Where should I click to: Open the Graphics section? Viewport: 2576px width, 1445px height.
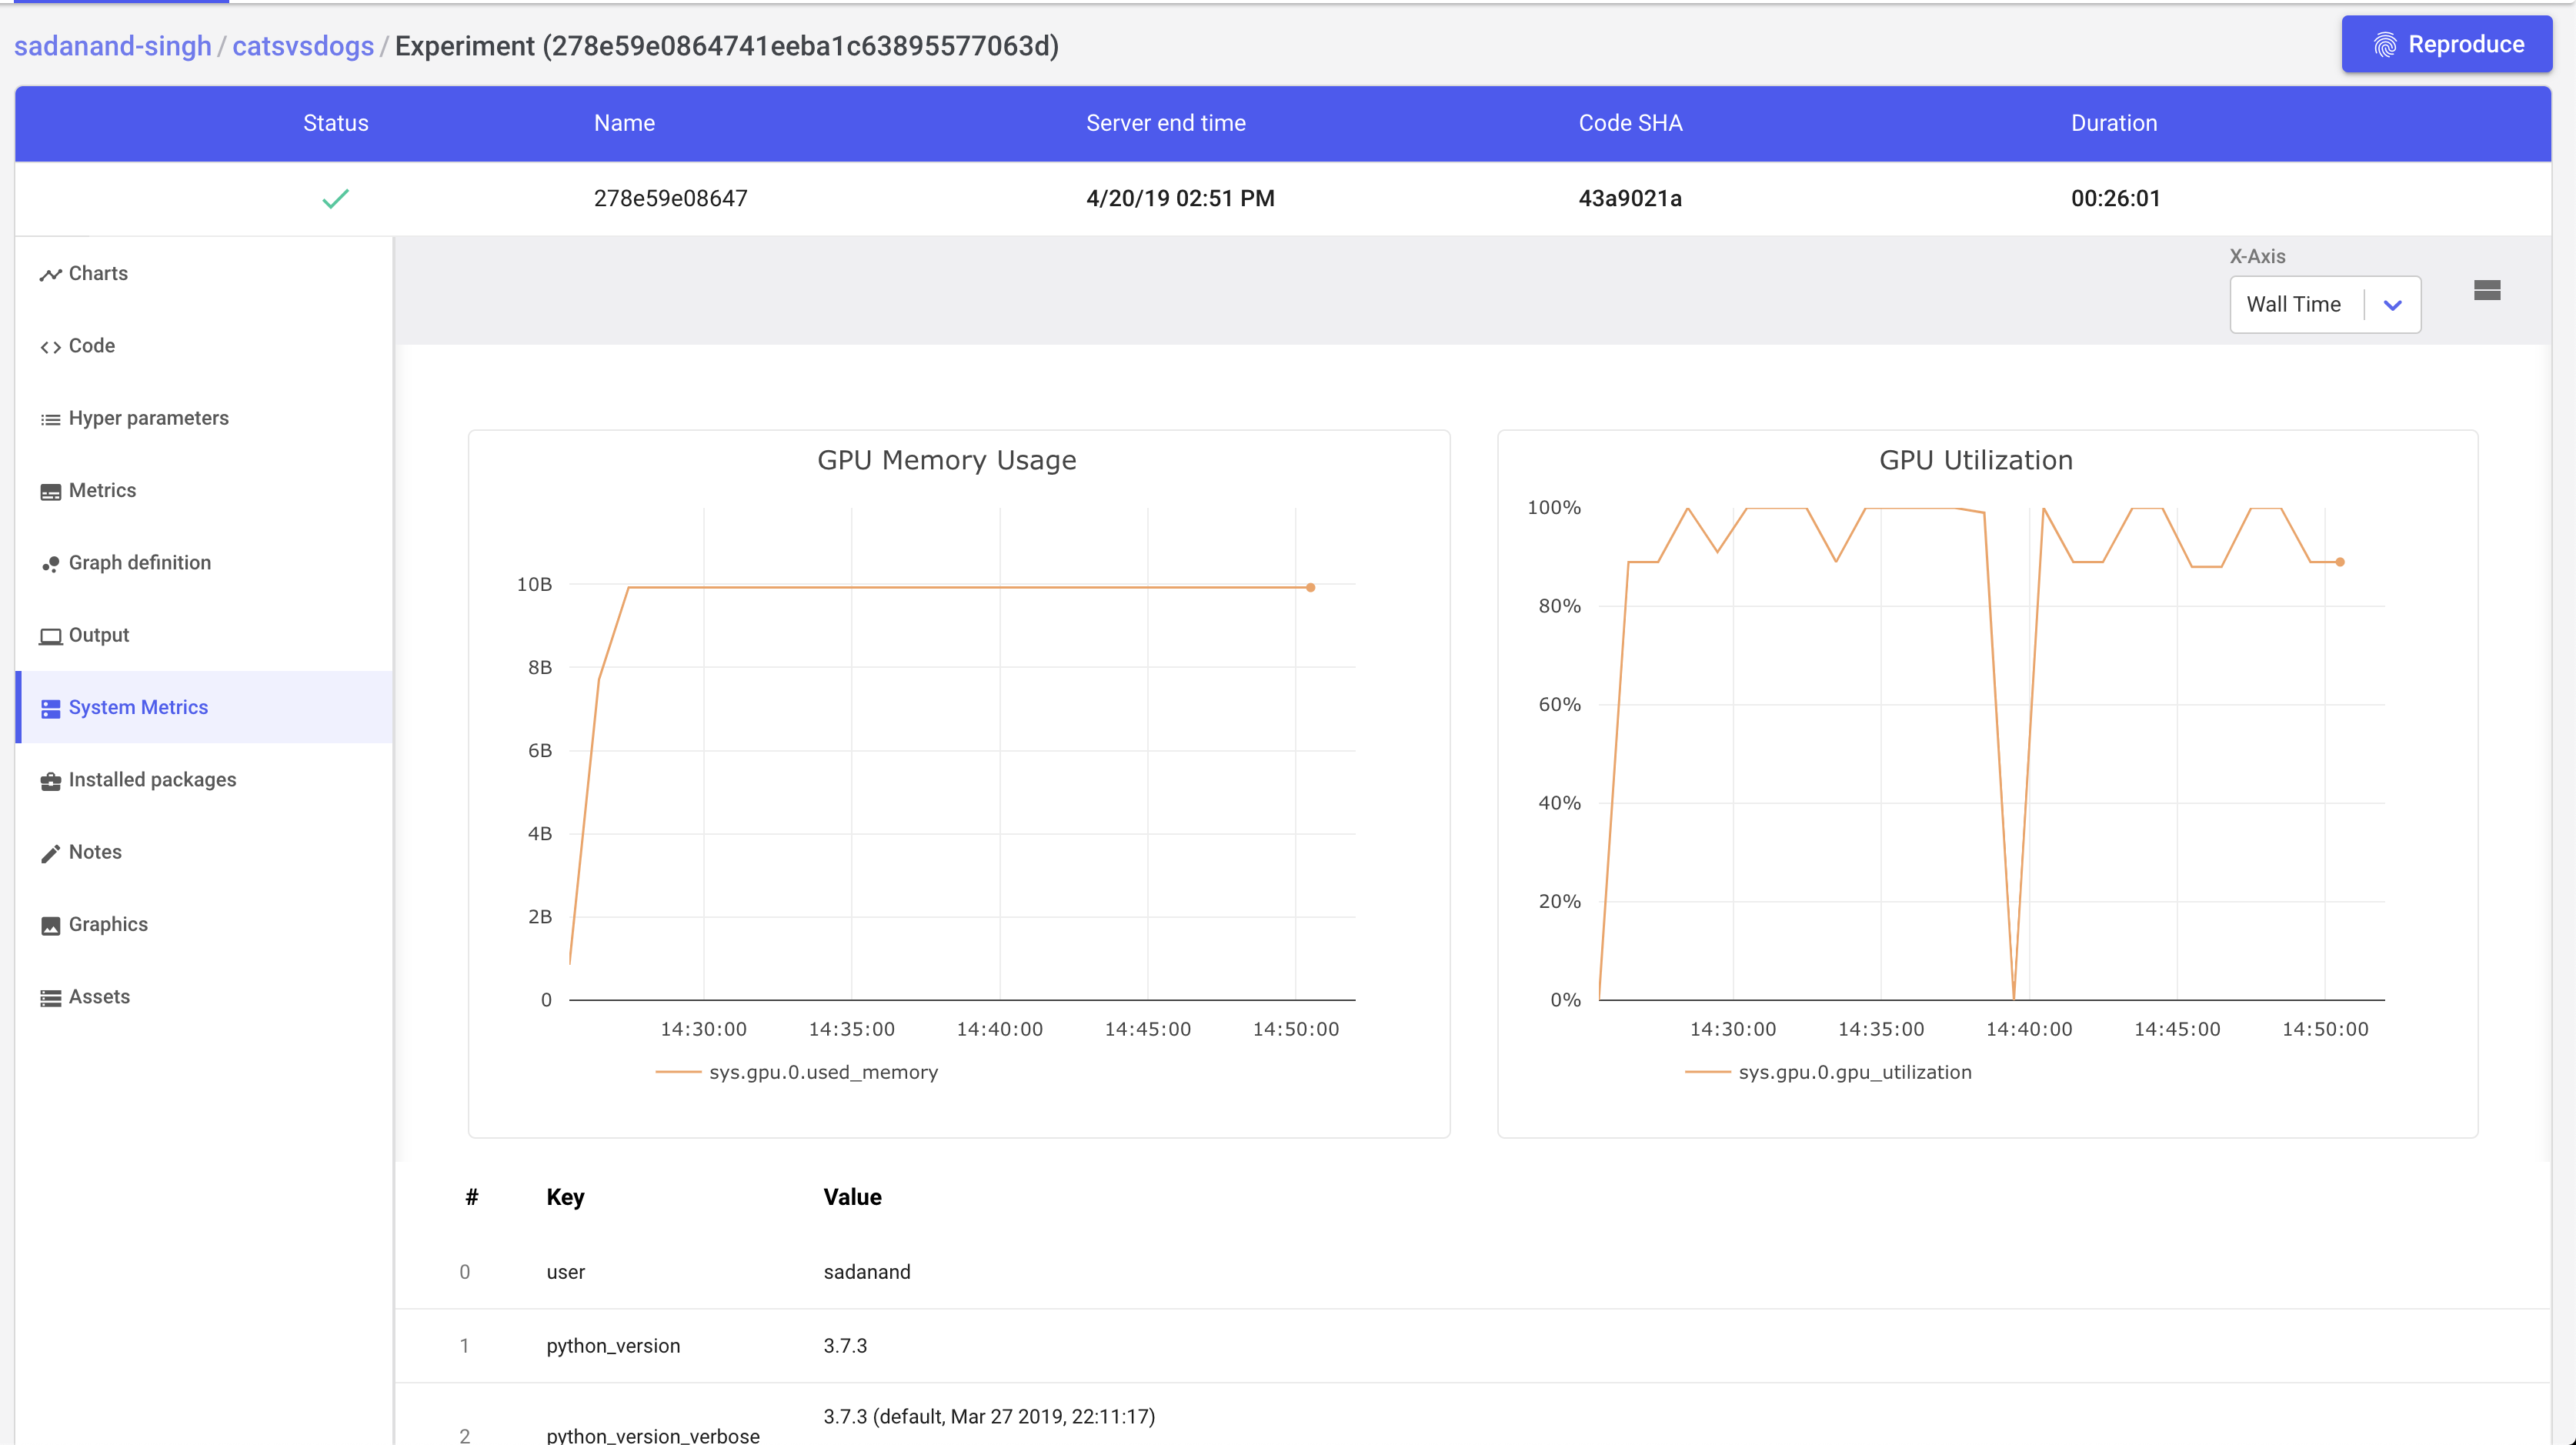pyautogui.click(x=205, y=924)
